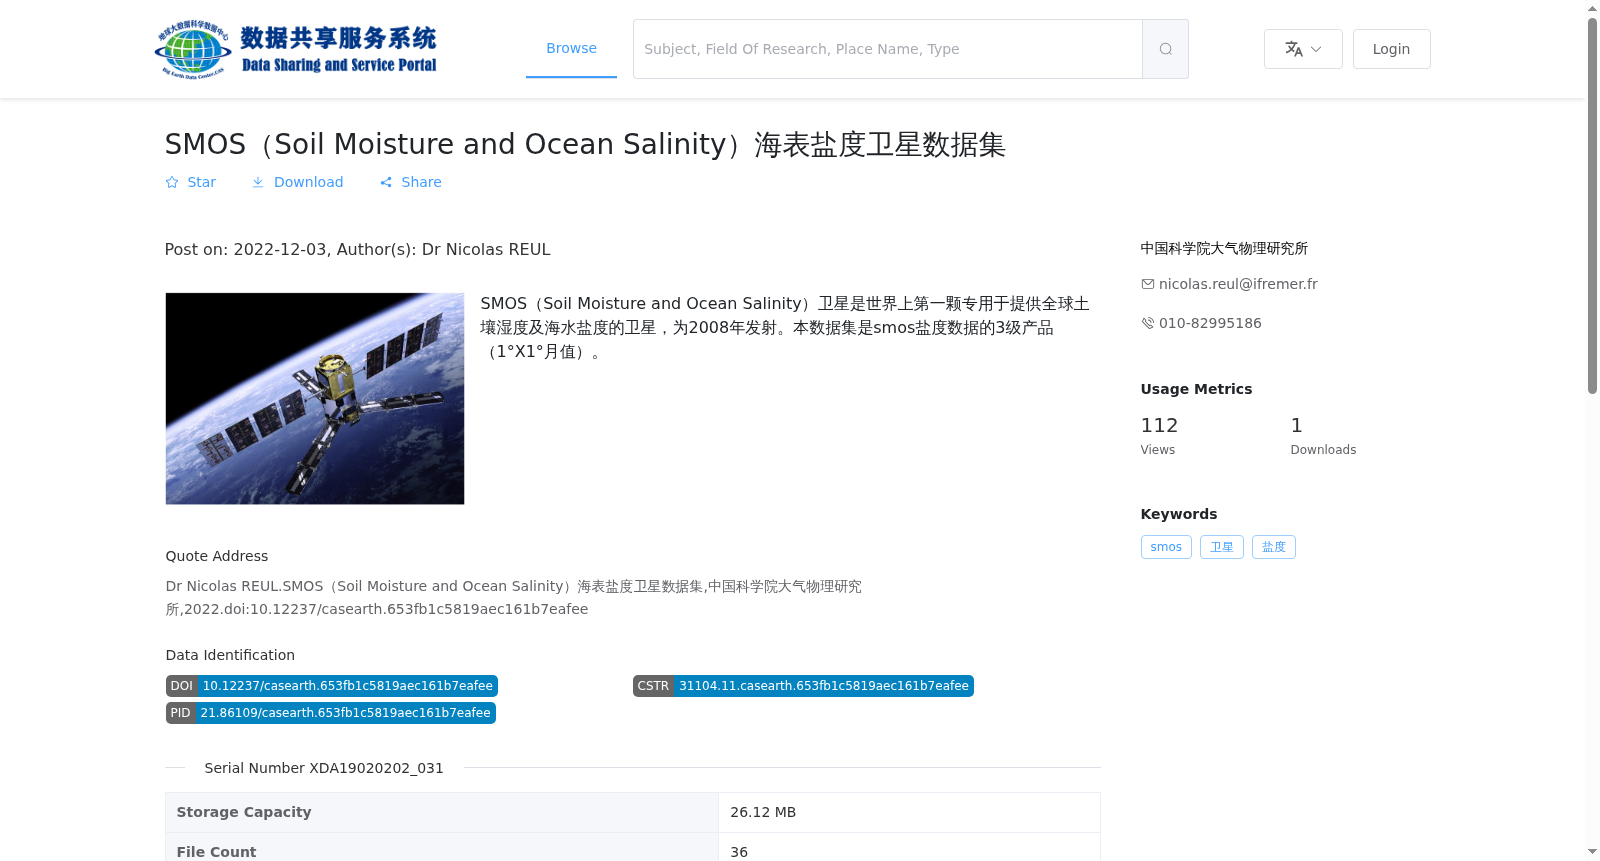The image size is (1600, 861).
Task: Click the search magnifier icon button
Action: [x=1165, y=49]
